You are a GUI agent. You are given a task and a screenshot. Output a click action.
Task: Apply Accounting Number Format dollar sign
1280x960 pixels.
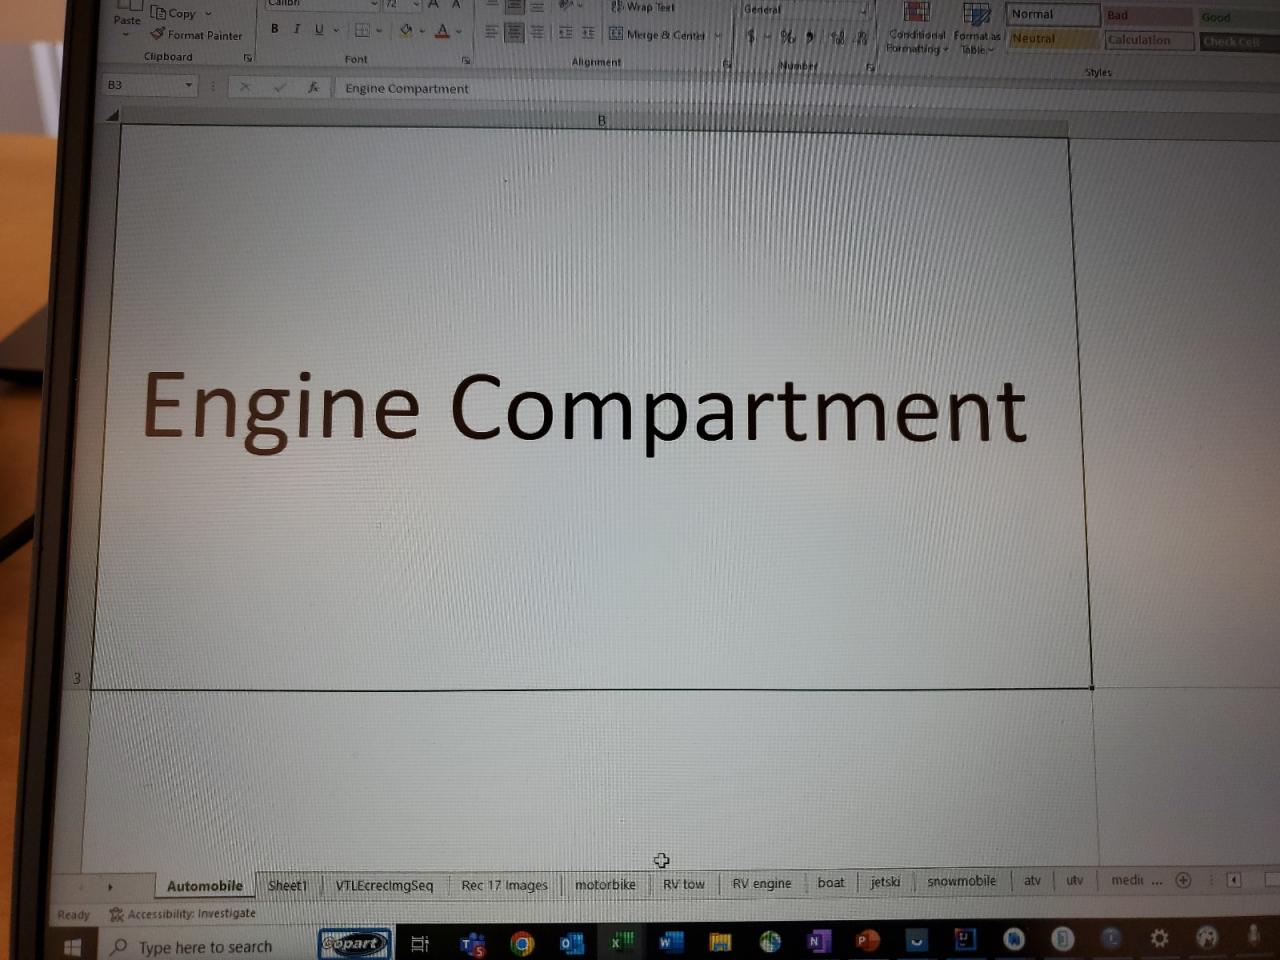coord(750,36)
